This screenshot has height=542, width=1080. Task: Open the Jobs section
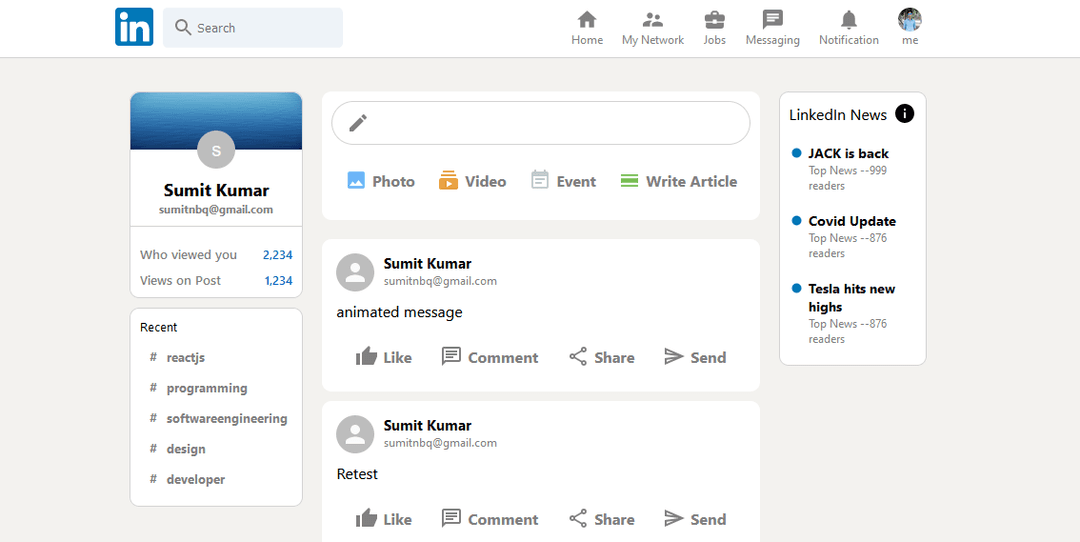714,28
